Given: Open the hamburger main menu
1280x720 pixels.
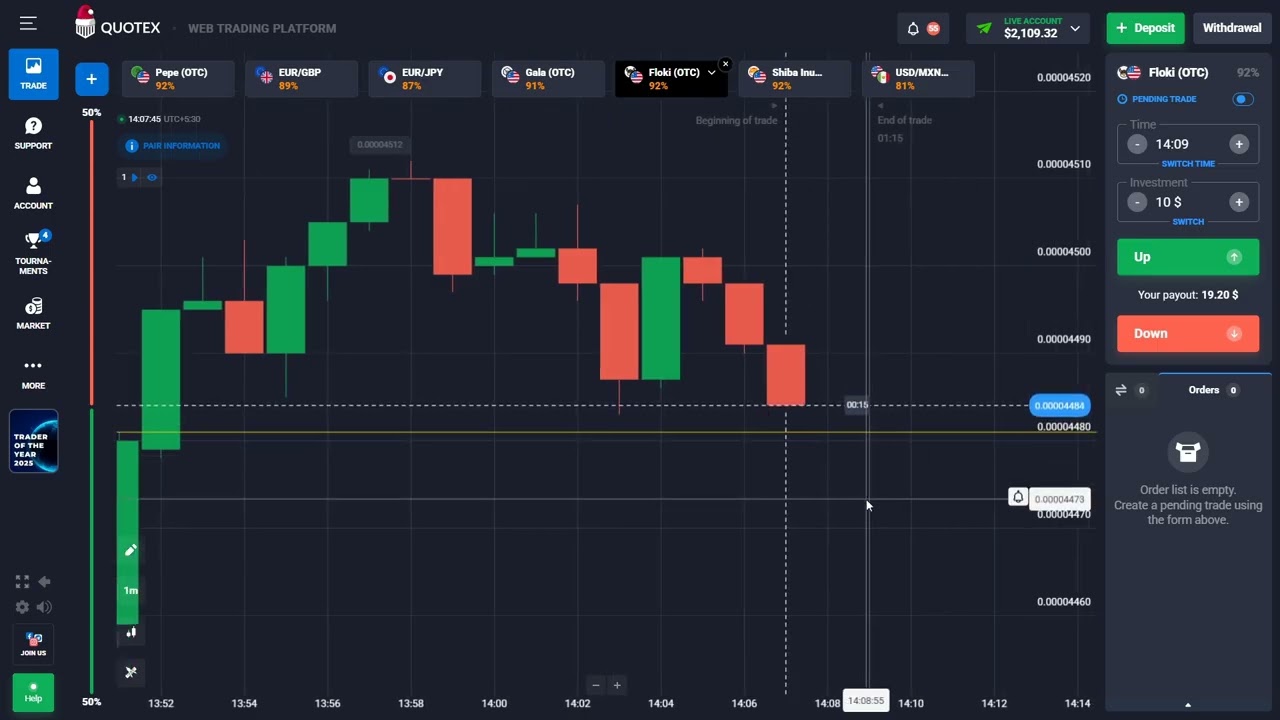Looking at the screenshot, I should click(x=28, y=23).
